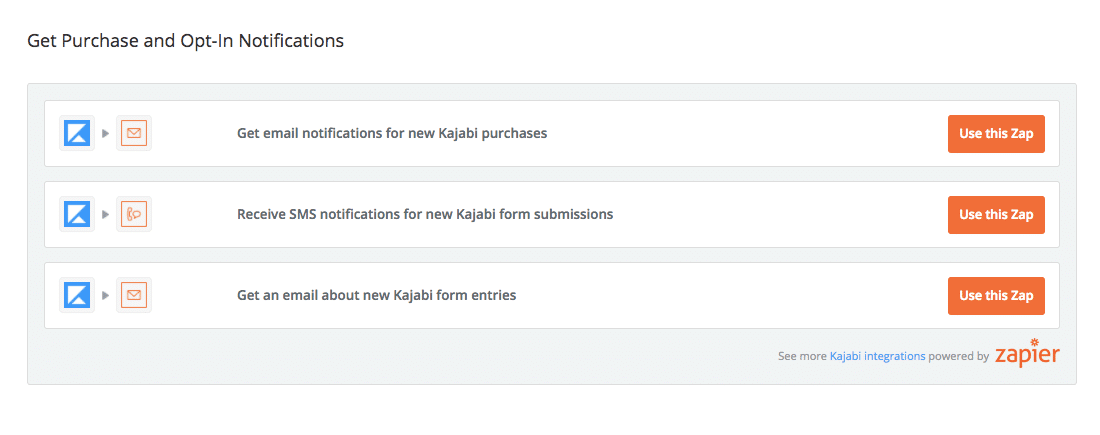1100x435 pixels.
Task: Click the arrow icon in the purchases Zap row
Action: point(105,133)
